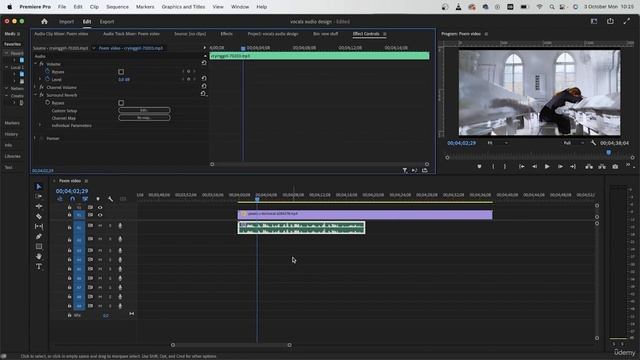Toggle the Volume Bypass checkbox
This screenshot has width=640, height=360.
tap(121, 72)
